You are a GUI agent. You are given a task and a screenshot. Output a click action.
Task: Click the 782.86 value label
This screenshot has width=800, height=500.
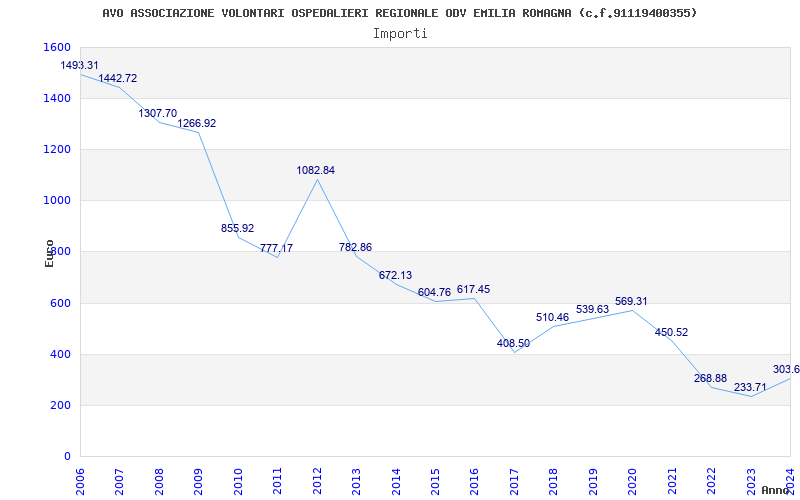tap(356, 247)
